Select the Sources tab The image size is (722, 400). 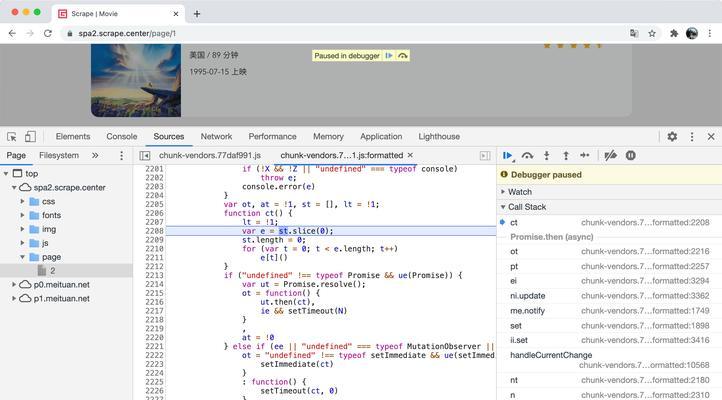pos(169,137)
